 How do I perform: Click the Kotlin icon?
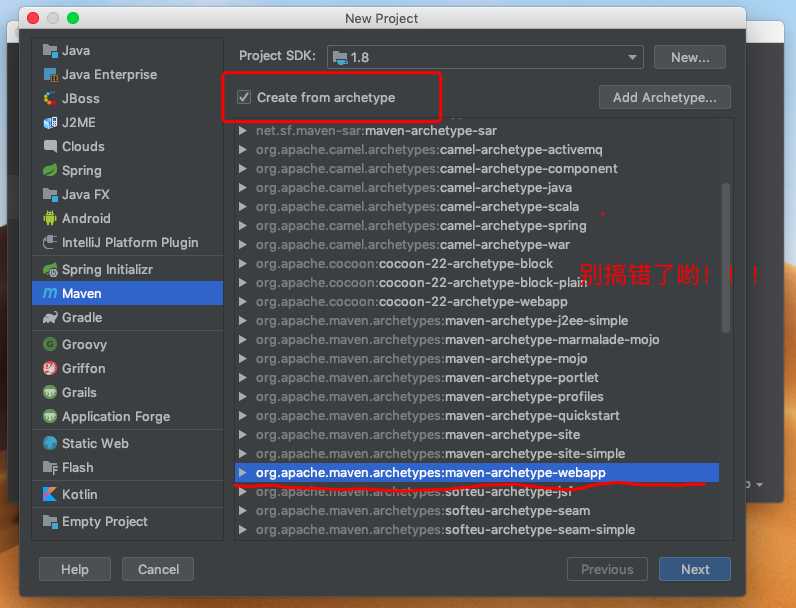click(50, 494)
